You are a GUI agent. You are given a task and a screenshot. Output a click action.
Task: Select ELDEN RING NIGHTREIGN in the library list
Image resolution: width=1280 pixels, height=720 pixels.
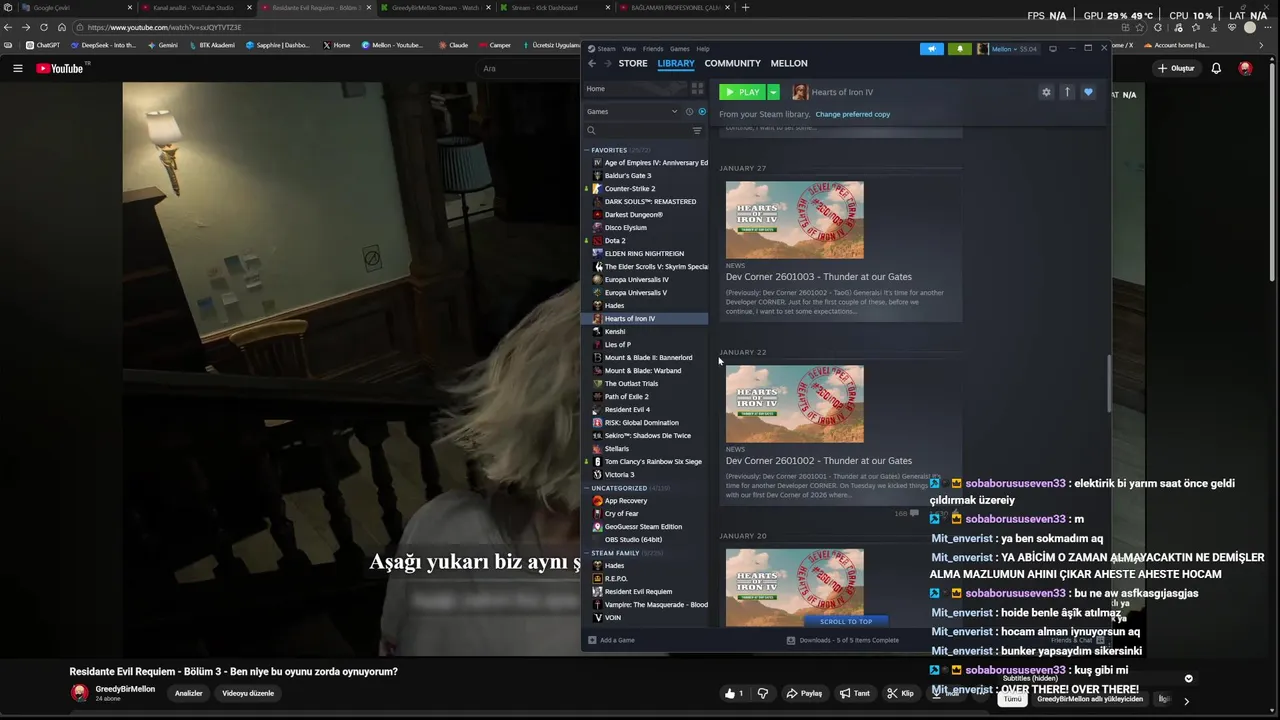point(645,254)
